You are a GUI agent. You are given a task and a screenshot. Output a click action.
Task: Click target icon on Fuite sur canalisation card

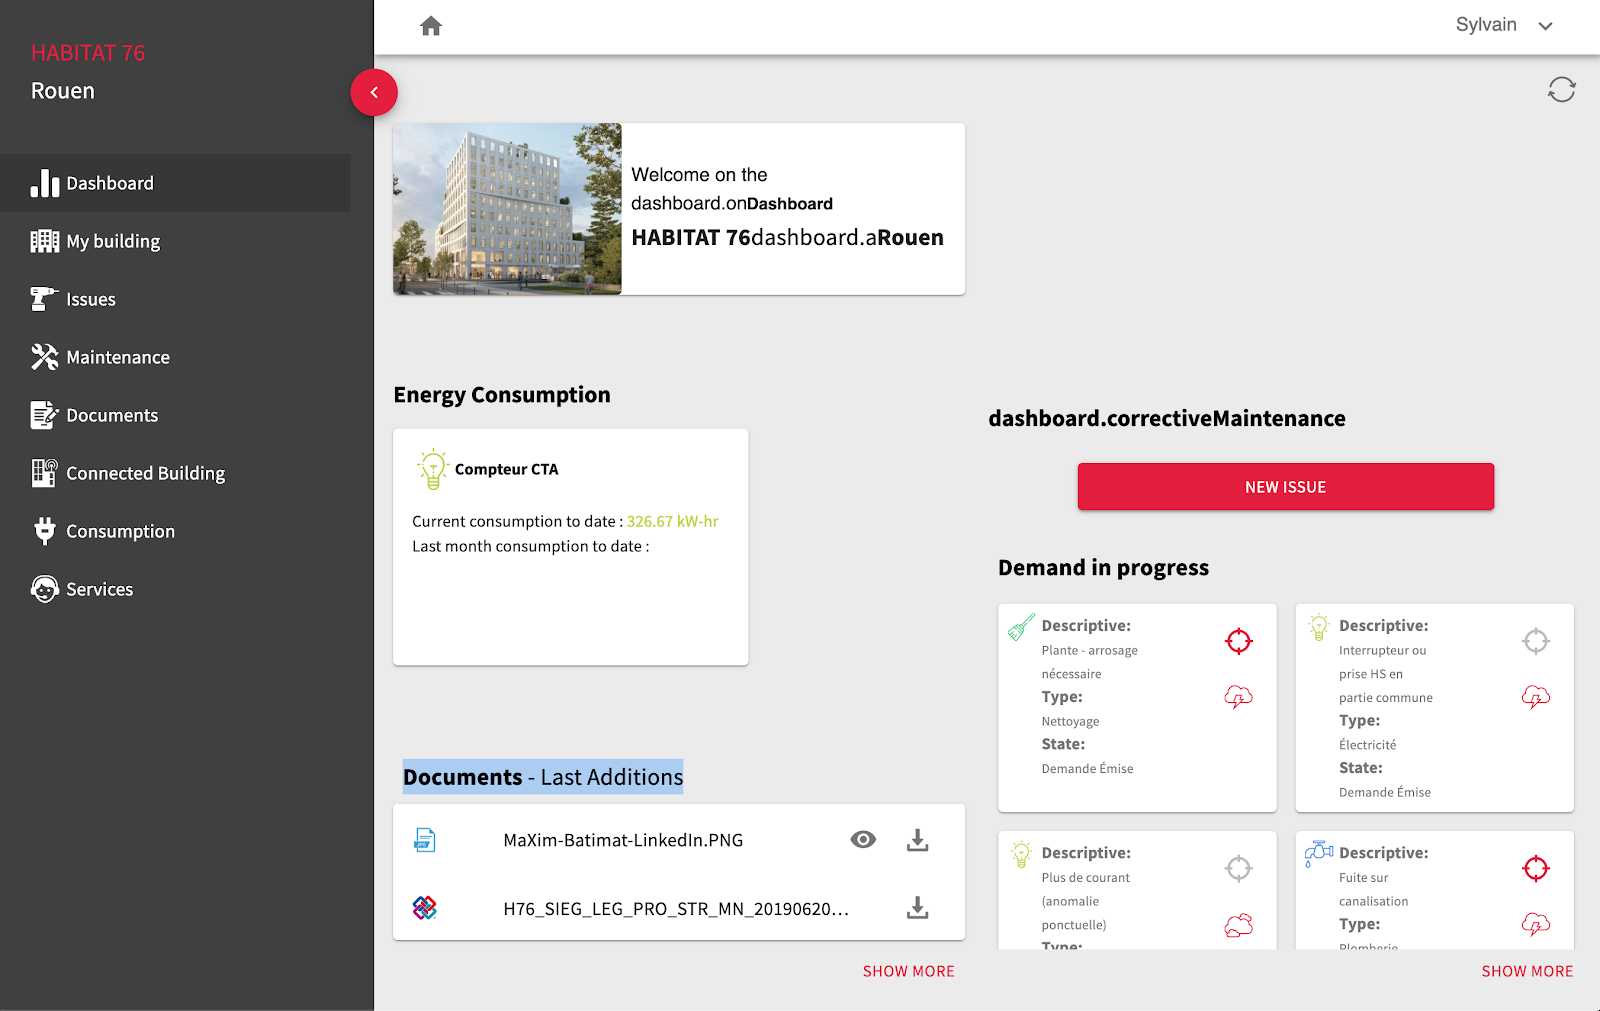coord(1536,868)
